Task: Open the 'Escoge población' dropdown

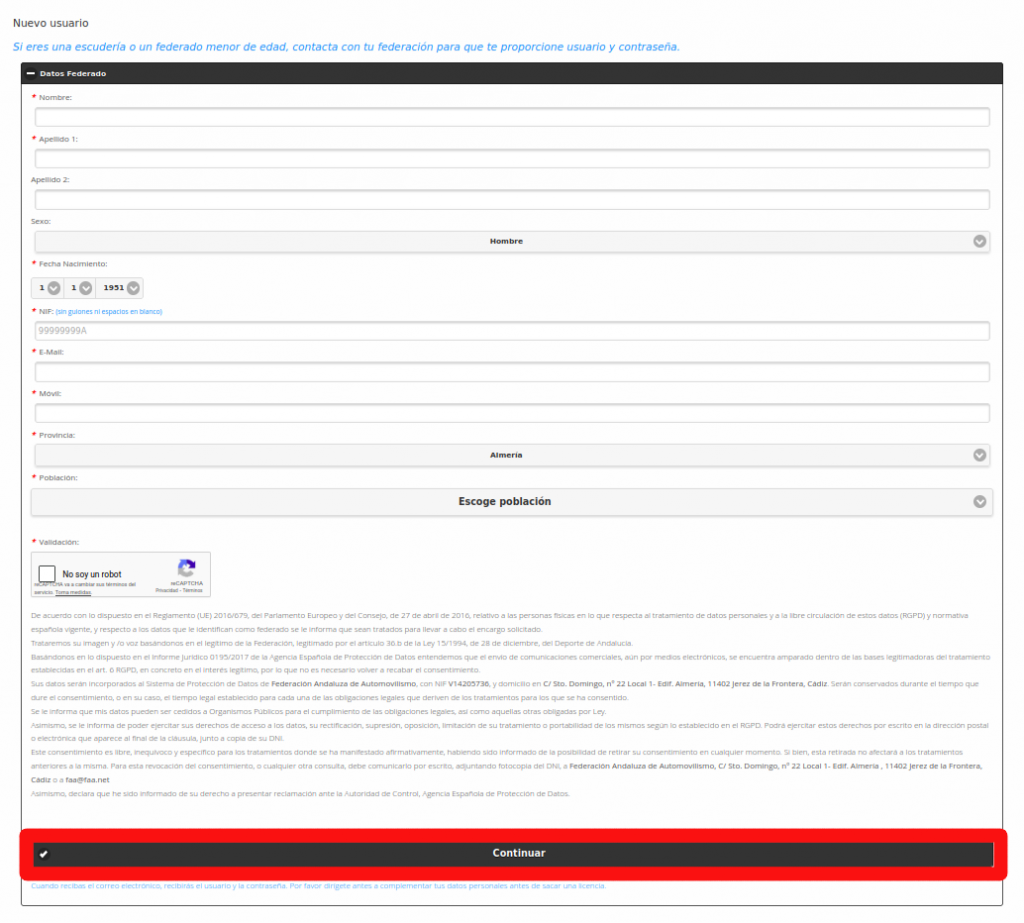Action: coord(504,502)
